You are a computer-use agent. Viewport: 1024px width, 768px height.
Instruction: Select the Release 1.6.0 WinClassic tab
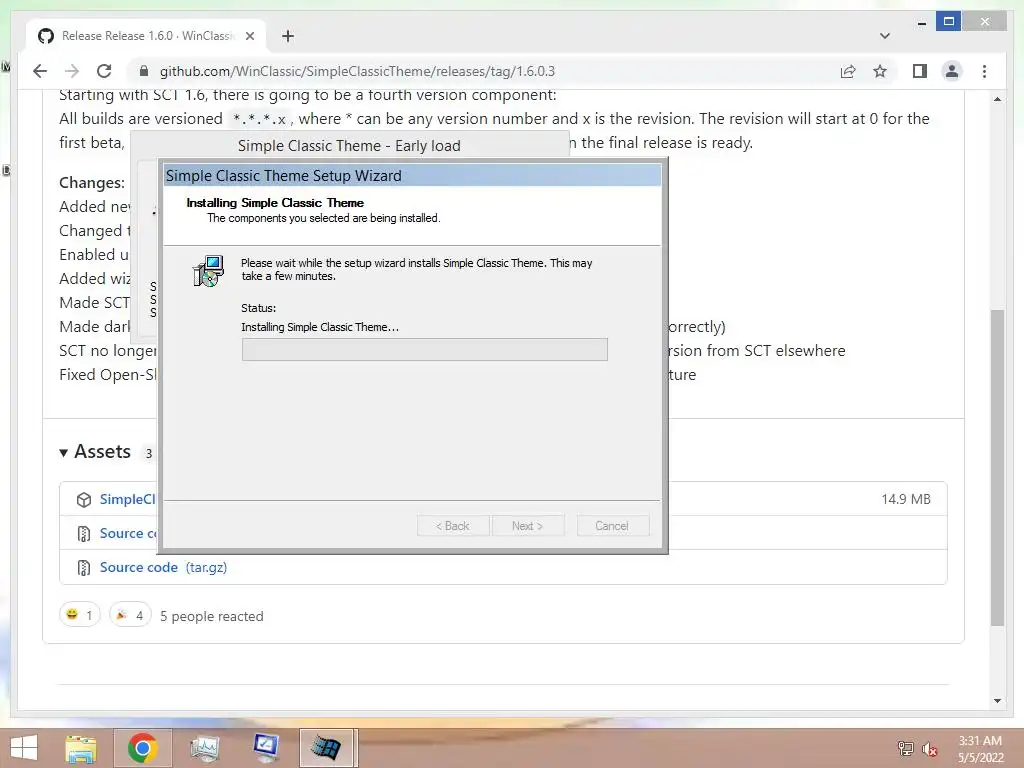pos(146,36)
